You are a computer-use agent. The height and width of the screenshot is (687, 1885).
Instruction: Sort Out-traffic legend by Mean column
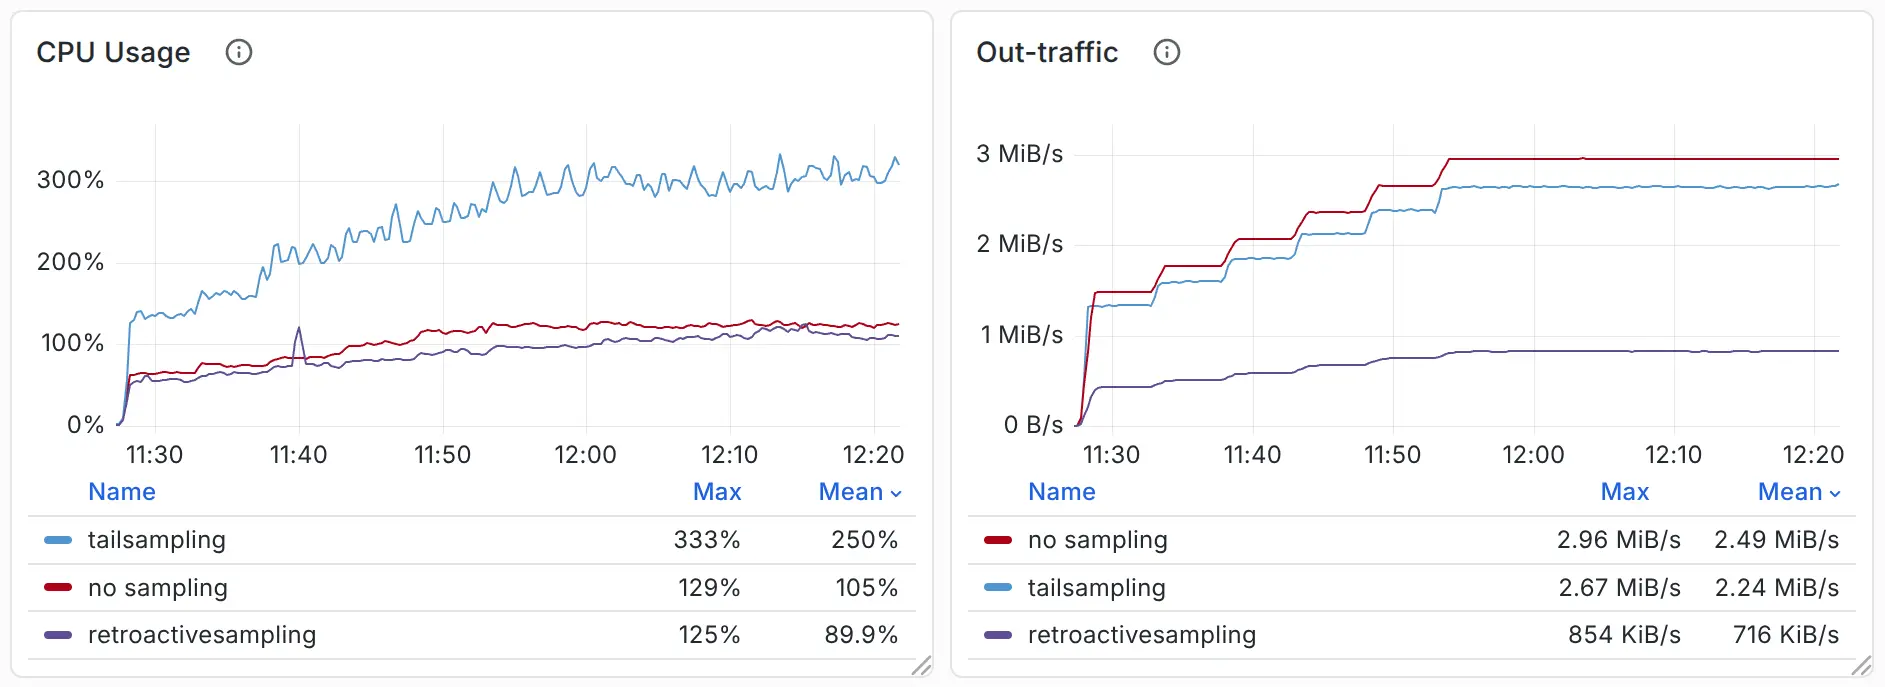pos(1789,492)
